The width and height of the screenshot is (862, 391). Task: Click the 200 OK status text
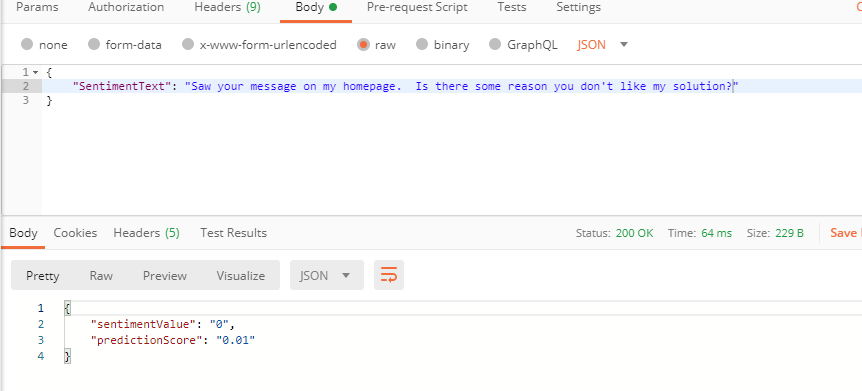coord(634,233)
